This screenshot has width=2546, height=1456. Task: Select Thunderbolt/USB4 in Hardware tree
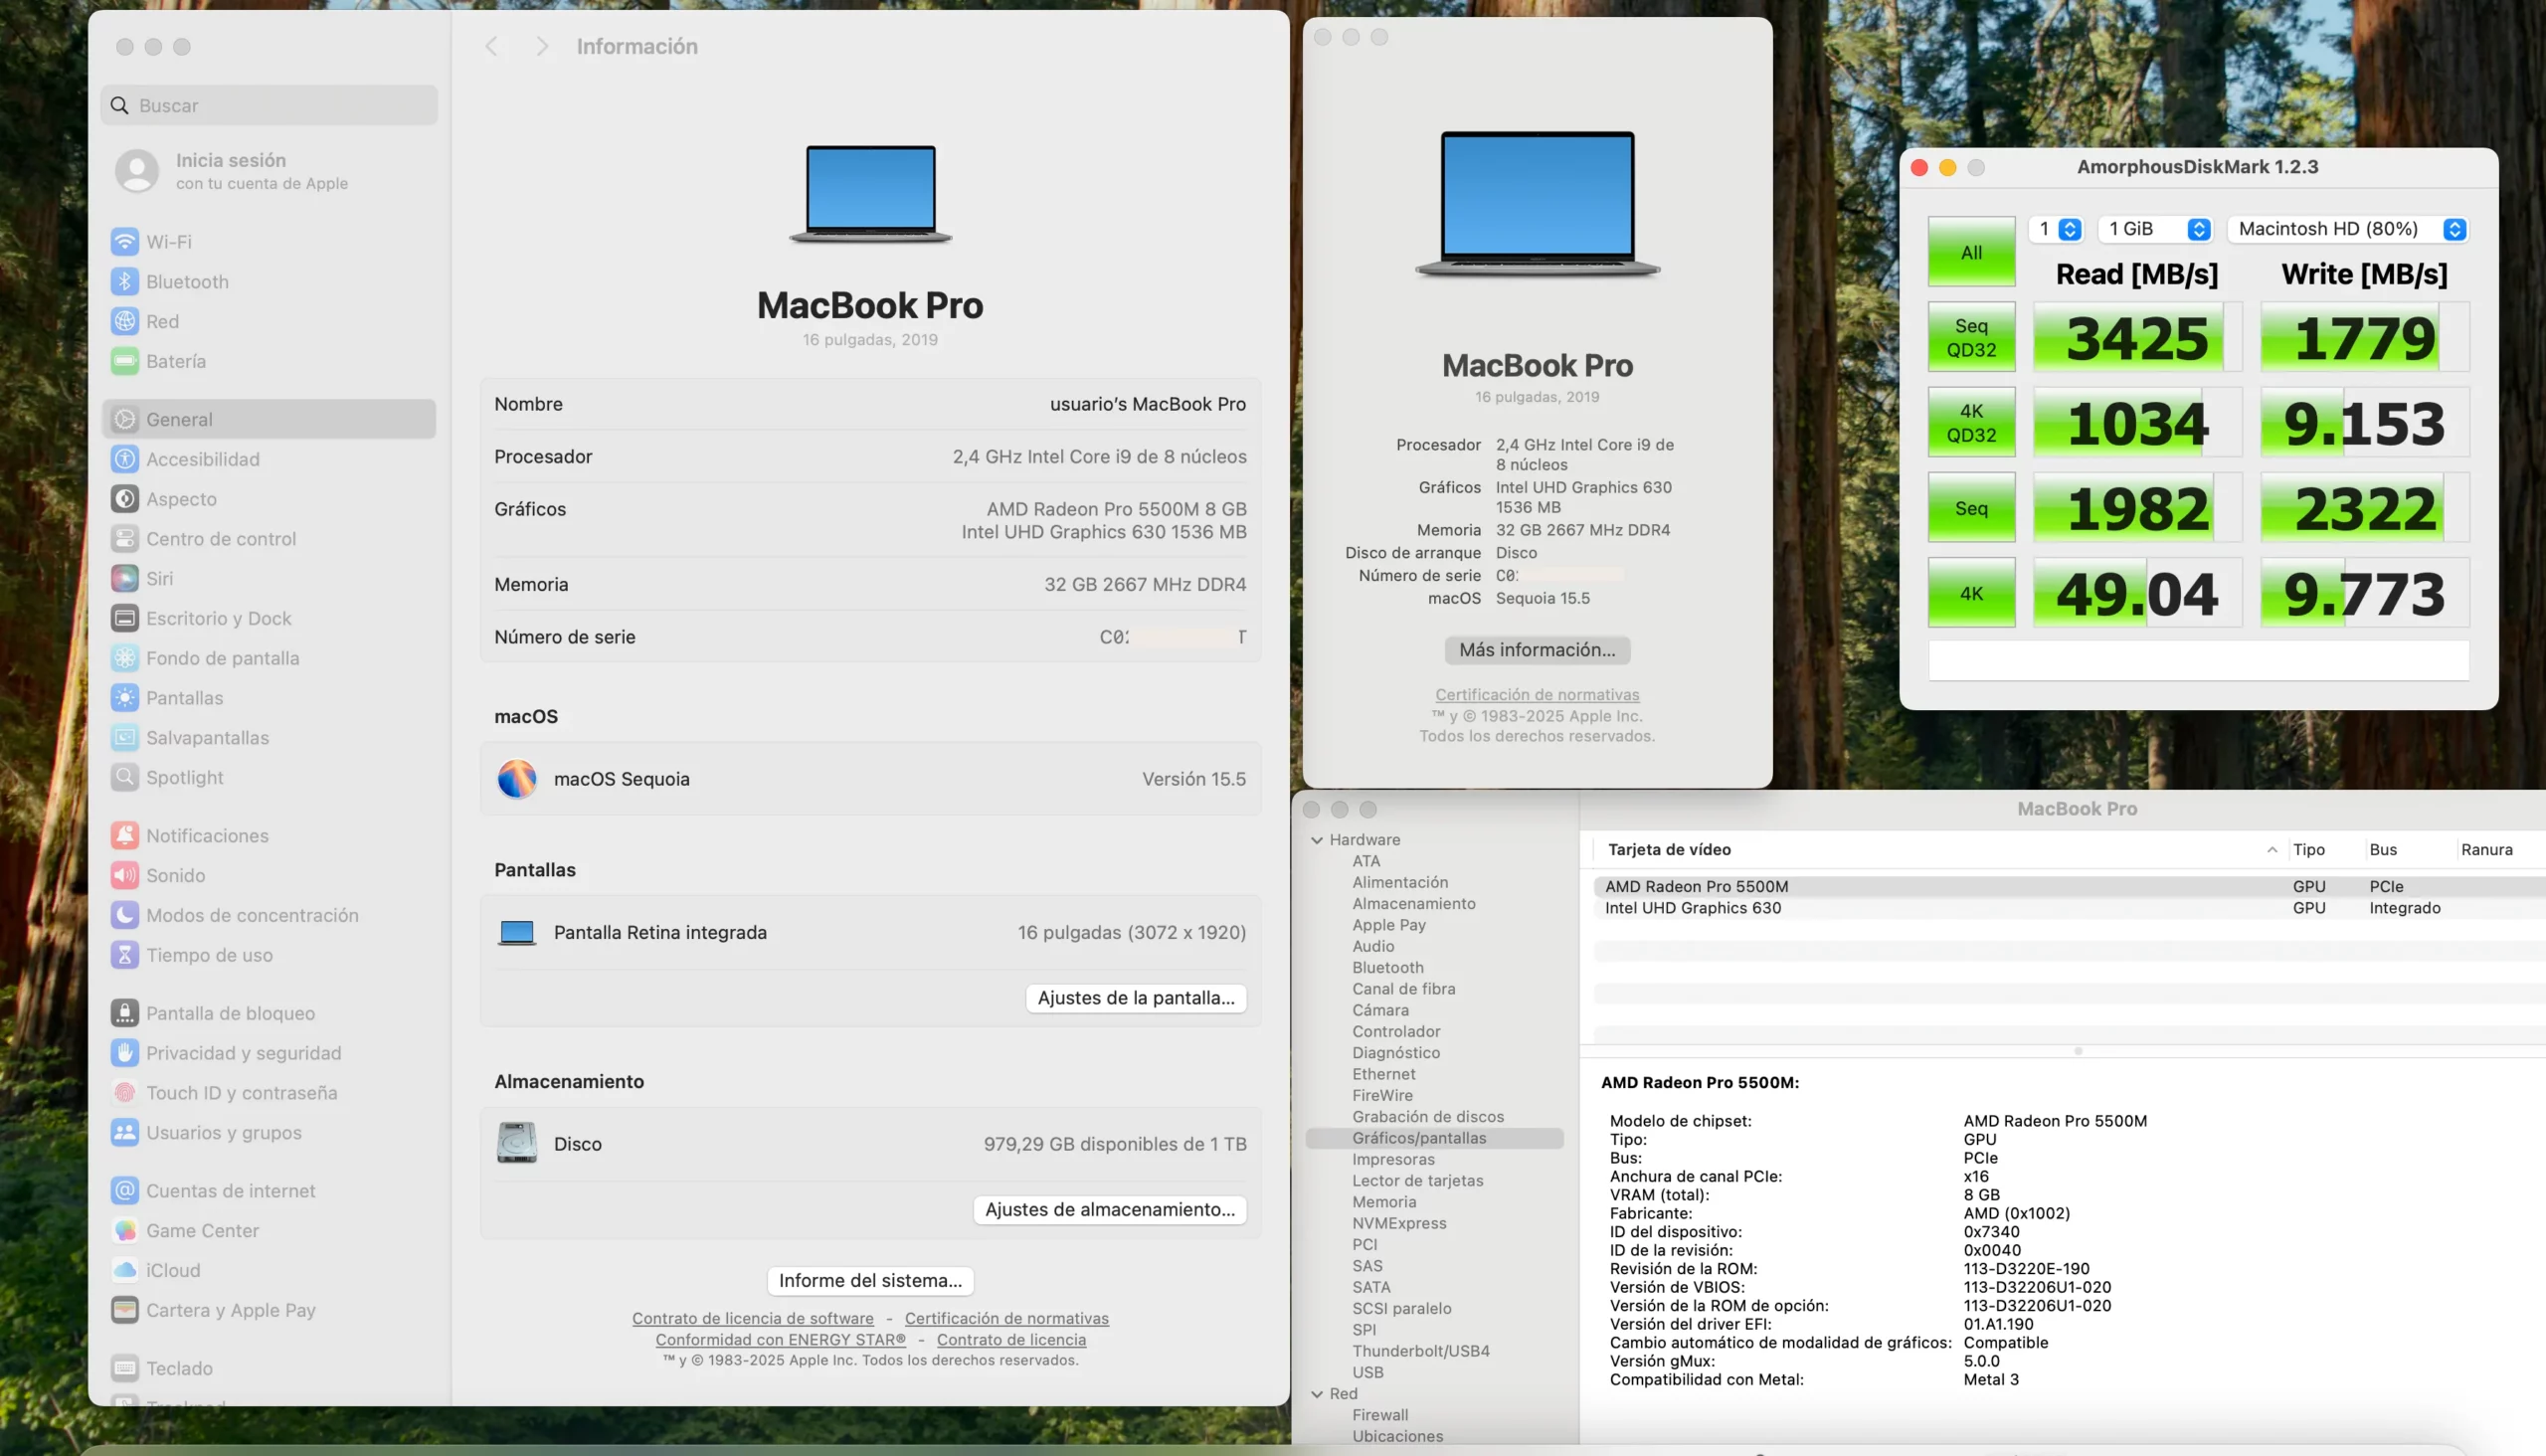coord(1421,1351)
